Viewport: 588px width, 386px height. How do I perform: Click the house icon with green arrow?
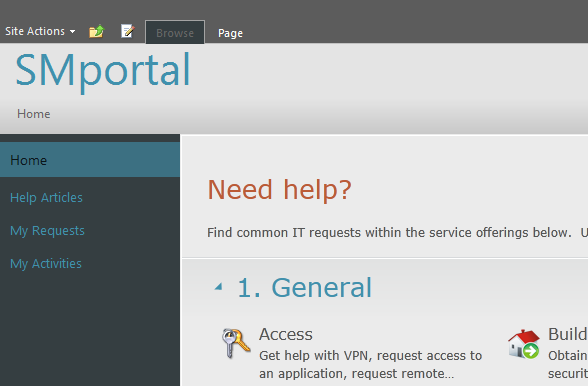coord(524,344)
